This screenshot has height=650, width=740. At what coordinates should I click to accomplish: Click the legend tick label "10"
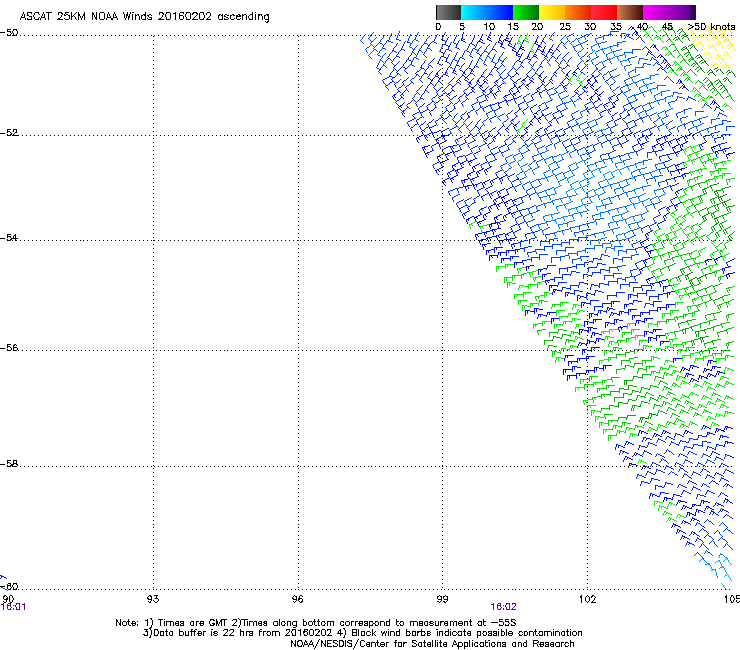pyautogui.click(x=489, y=26)
